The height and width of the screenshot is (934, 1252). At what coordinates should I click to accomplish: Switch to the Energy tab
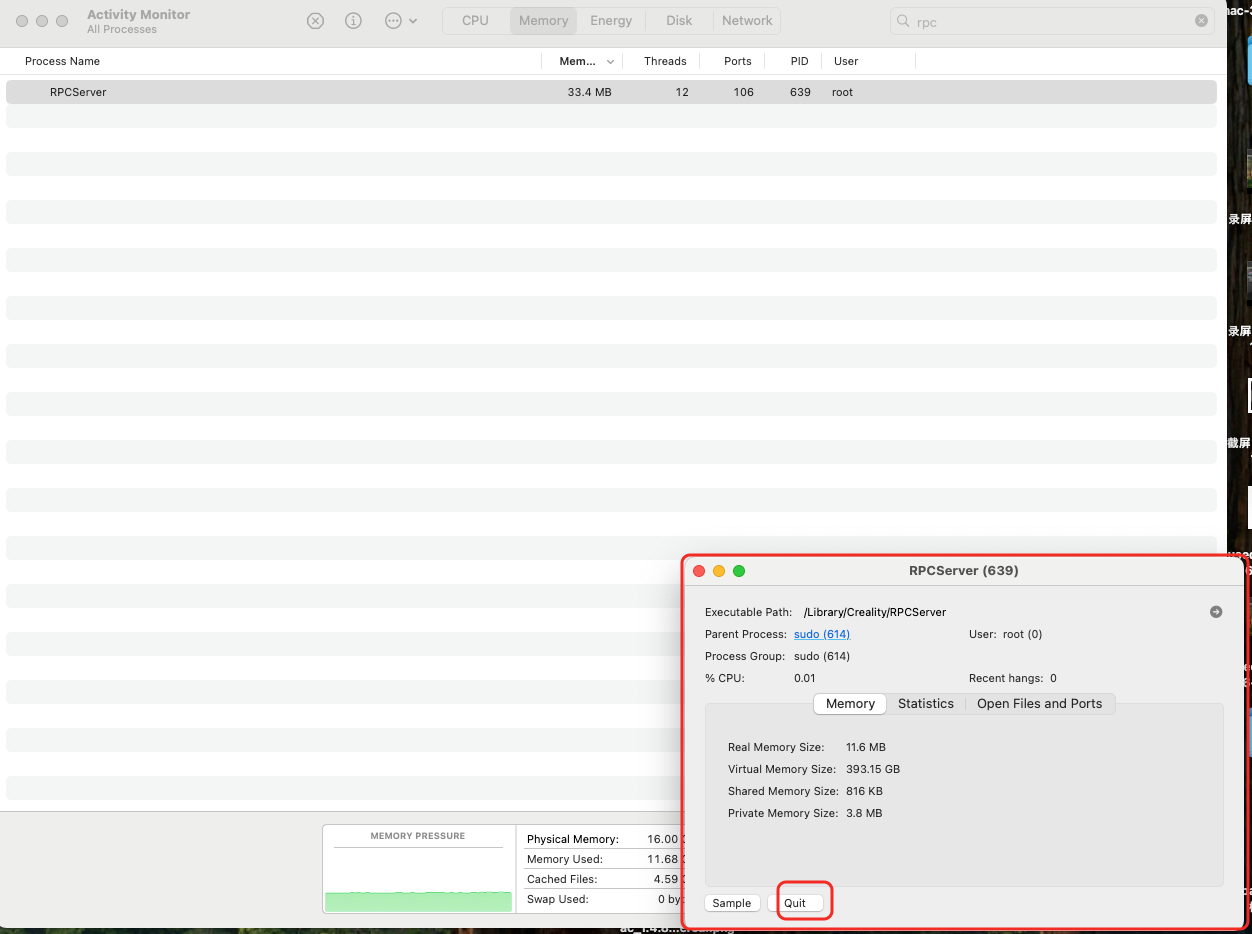(611, 21)
